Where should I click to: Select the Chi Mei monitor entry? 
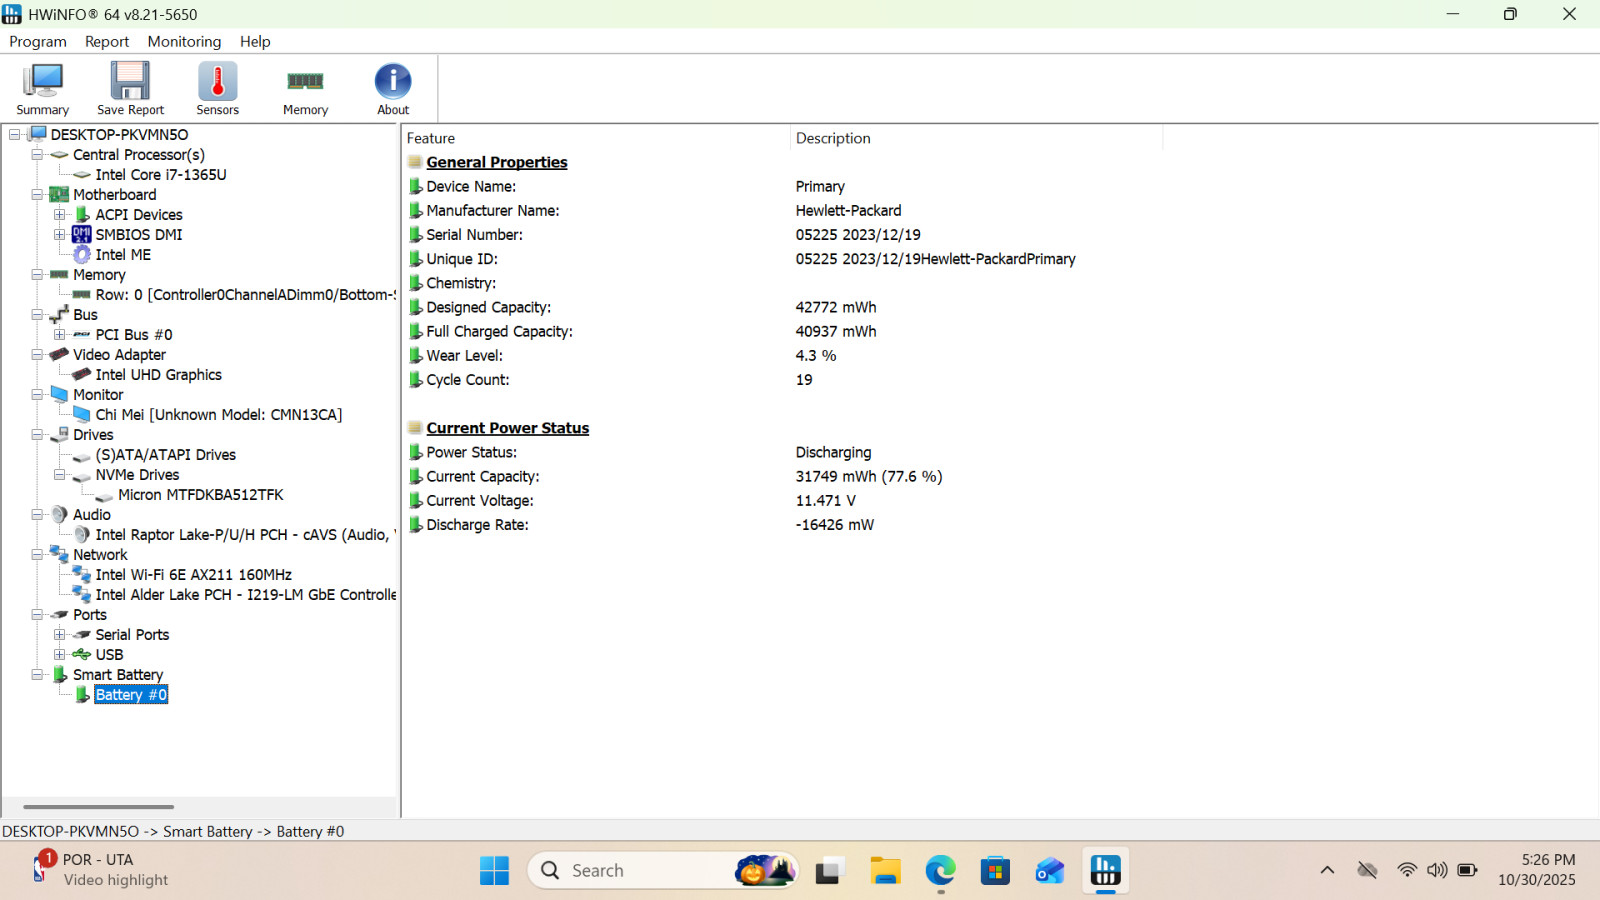pyautogui.click(x=219, y=415)
